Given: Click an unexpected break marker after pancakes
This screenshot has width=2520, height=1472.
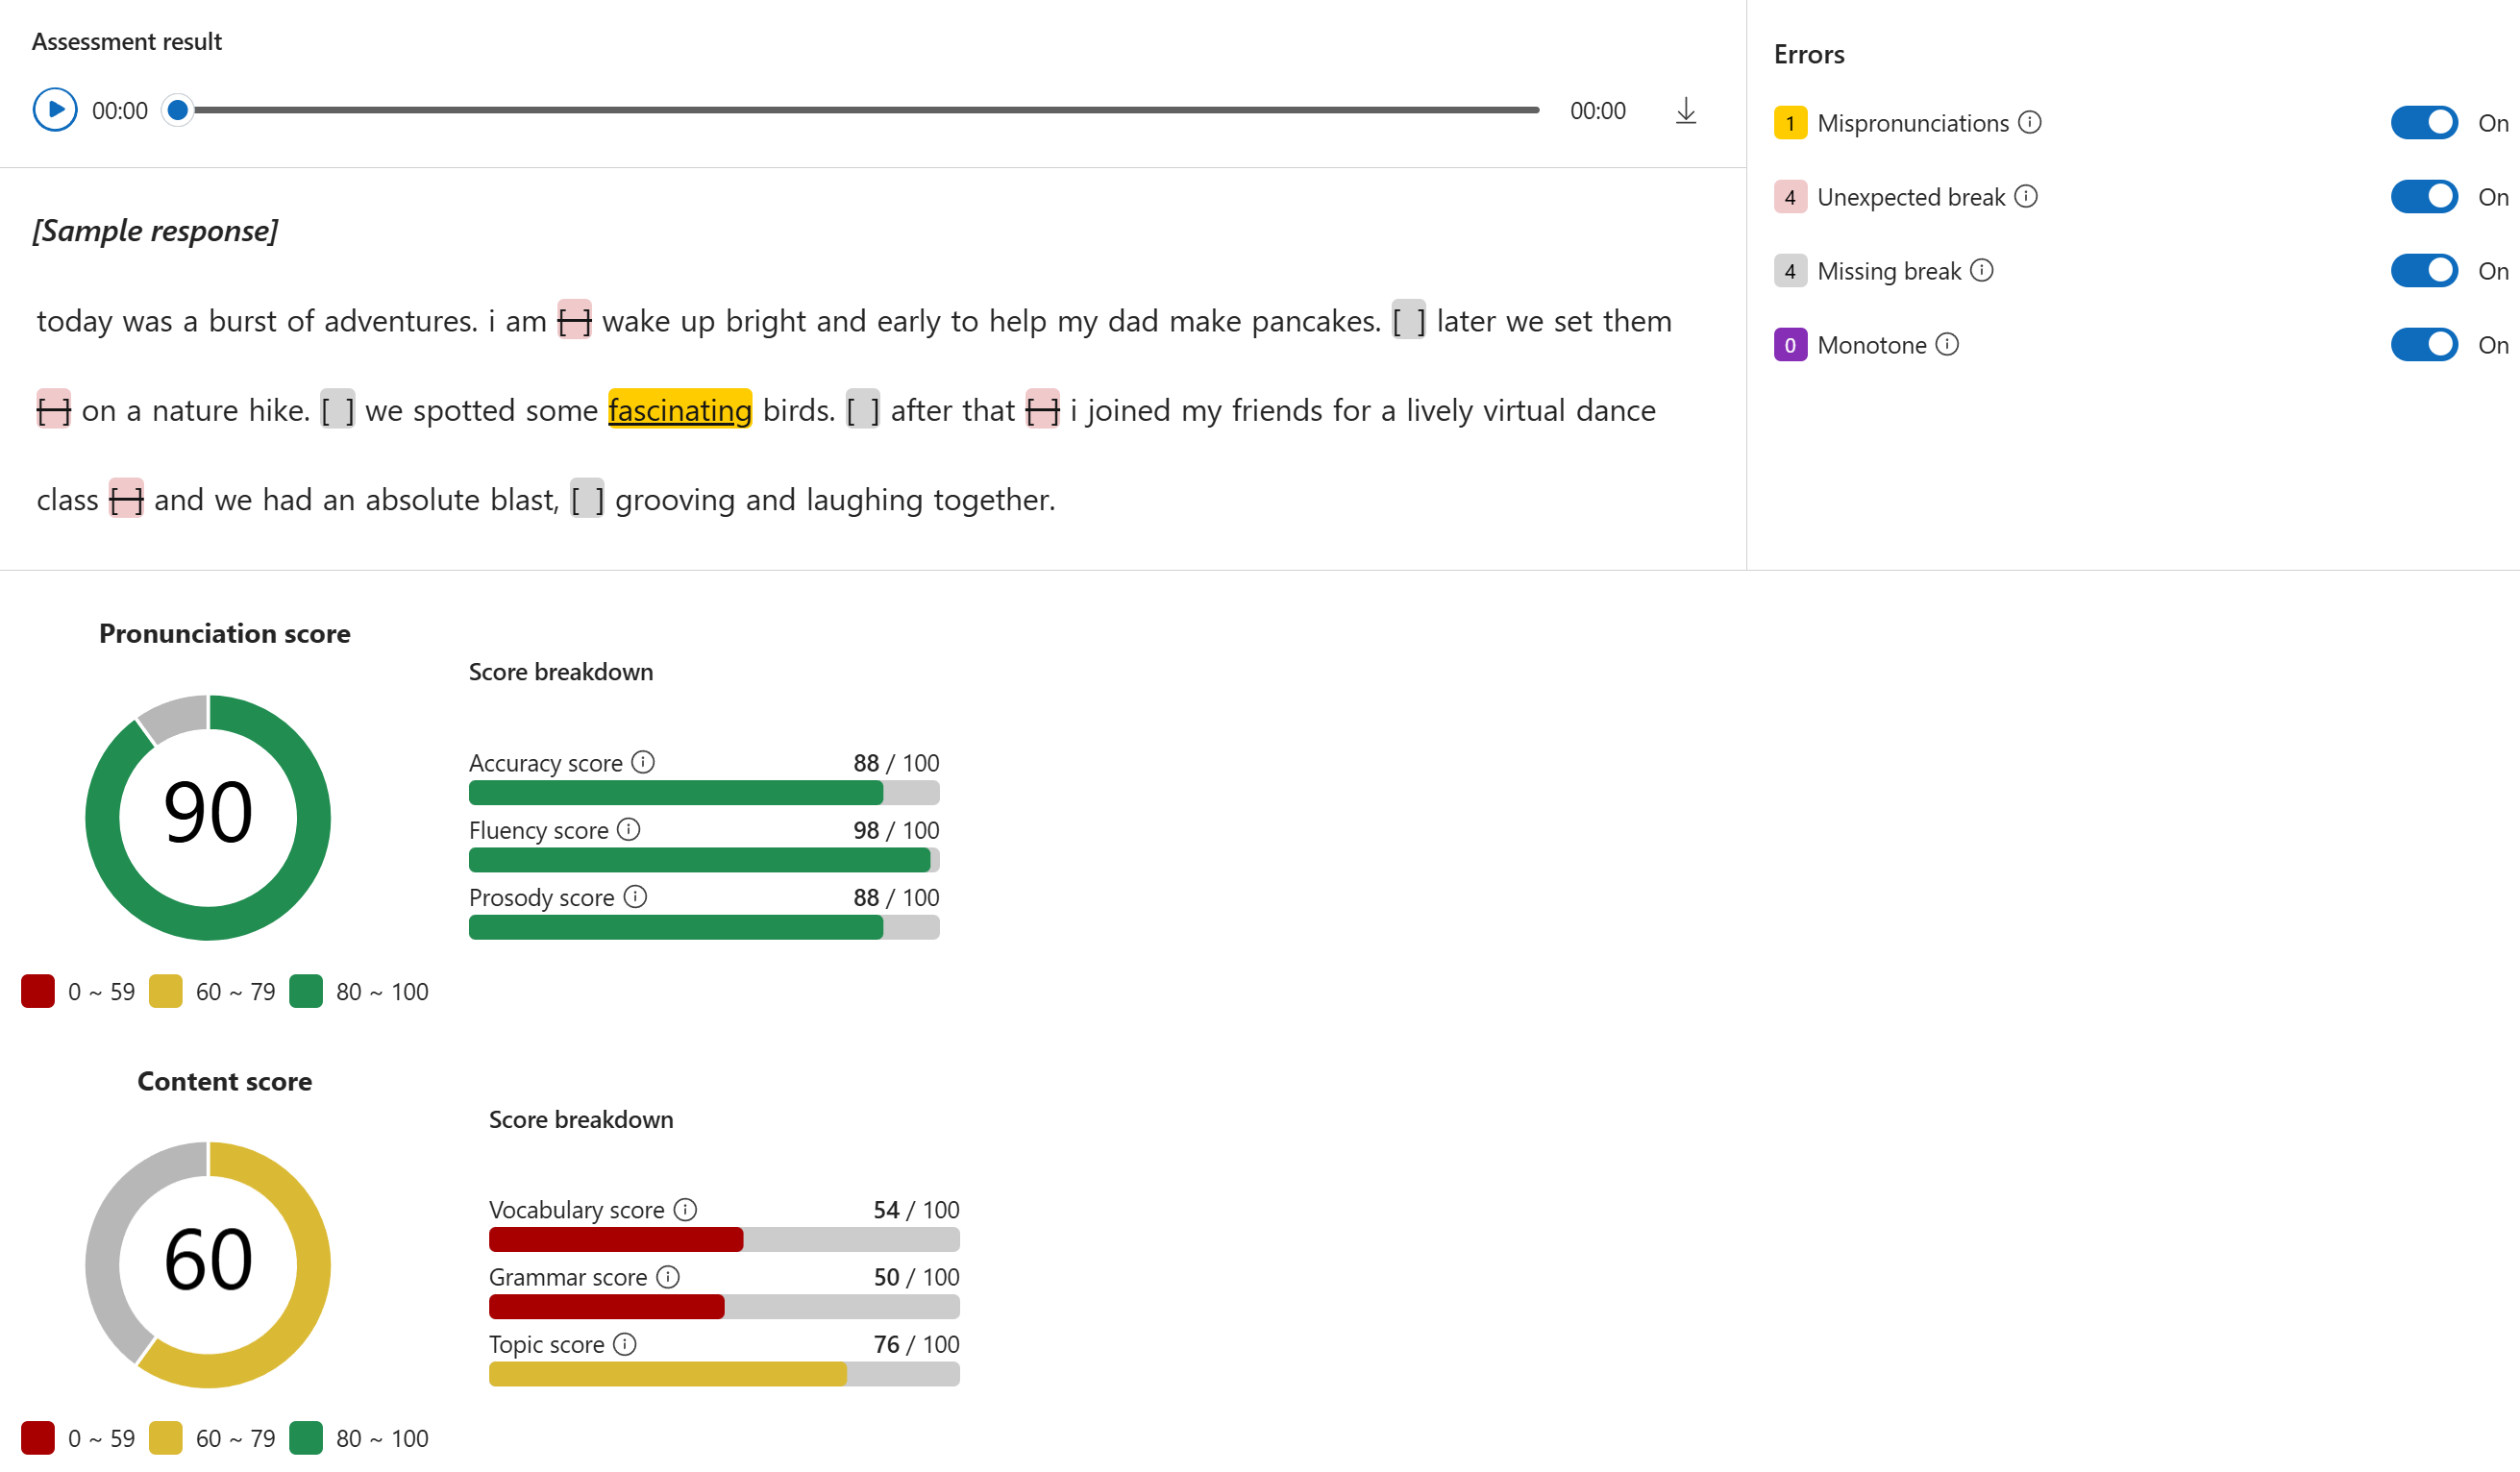Looking at the screenshot, I should point(1408,321).
